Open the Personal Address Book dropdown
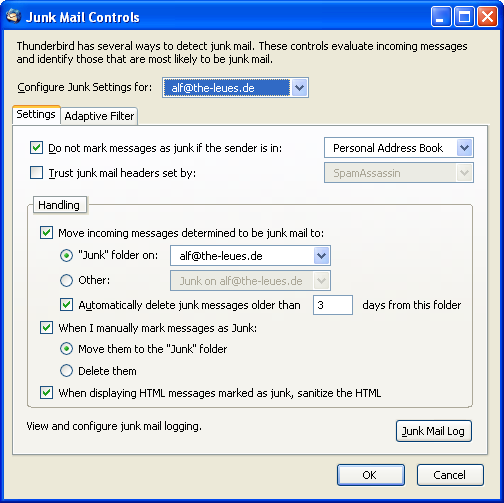 [x=399, y=148]
